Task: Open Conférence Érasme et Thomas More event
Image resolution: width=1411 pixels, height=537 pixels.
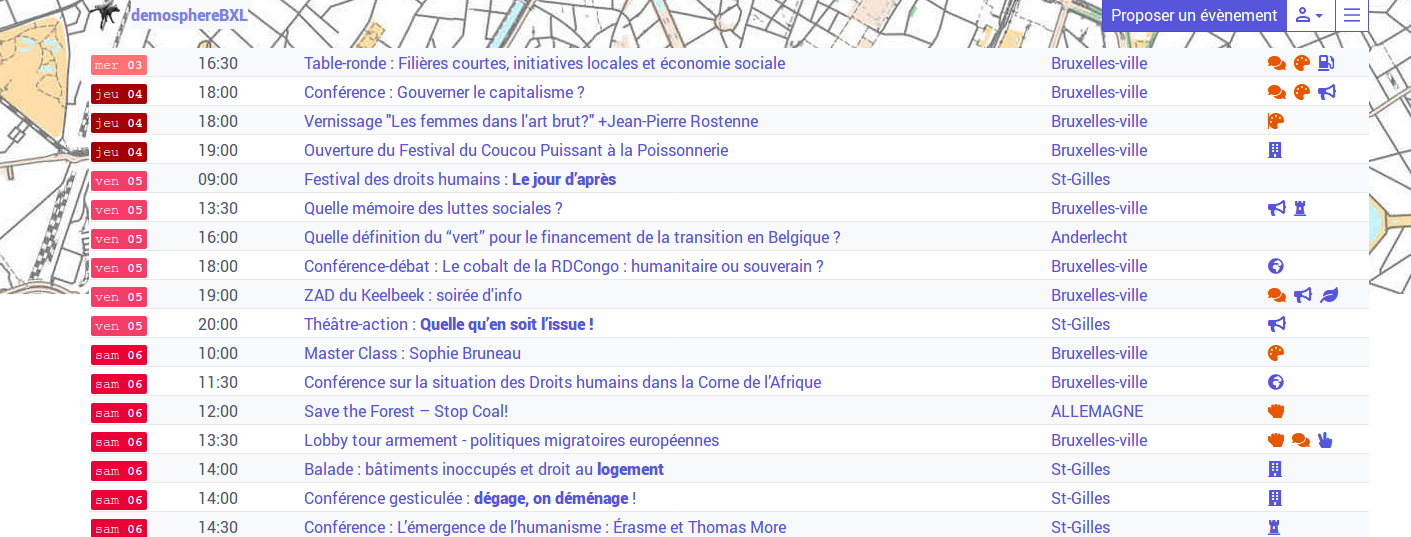Action: click(545, 527)
